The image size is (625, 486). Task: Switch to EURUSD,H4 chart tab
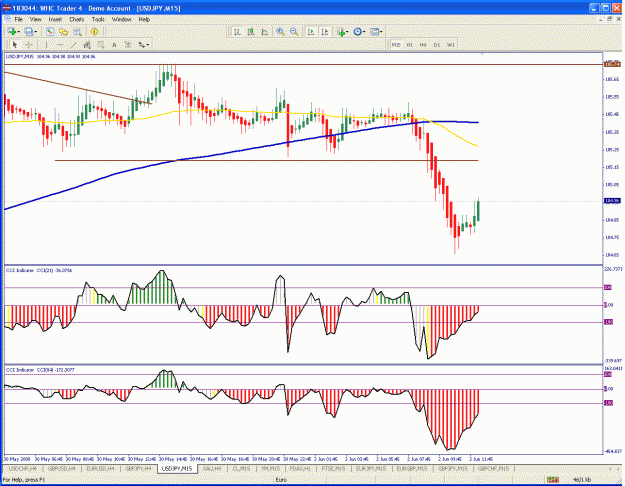pyautogui.click(x=100, y=469)
